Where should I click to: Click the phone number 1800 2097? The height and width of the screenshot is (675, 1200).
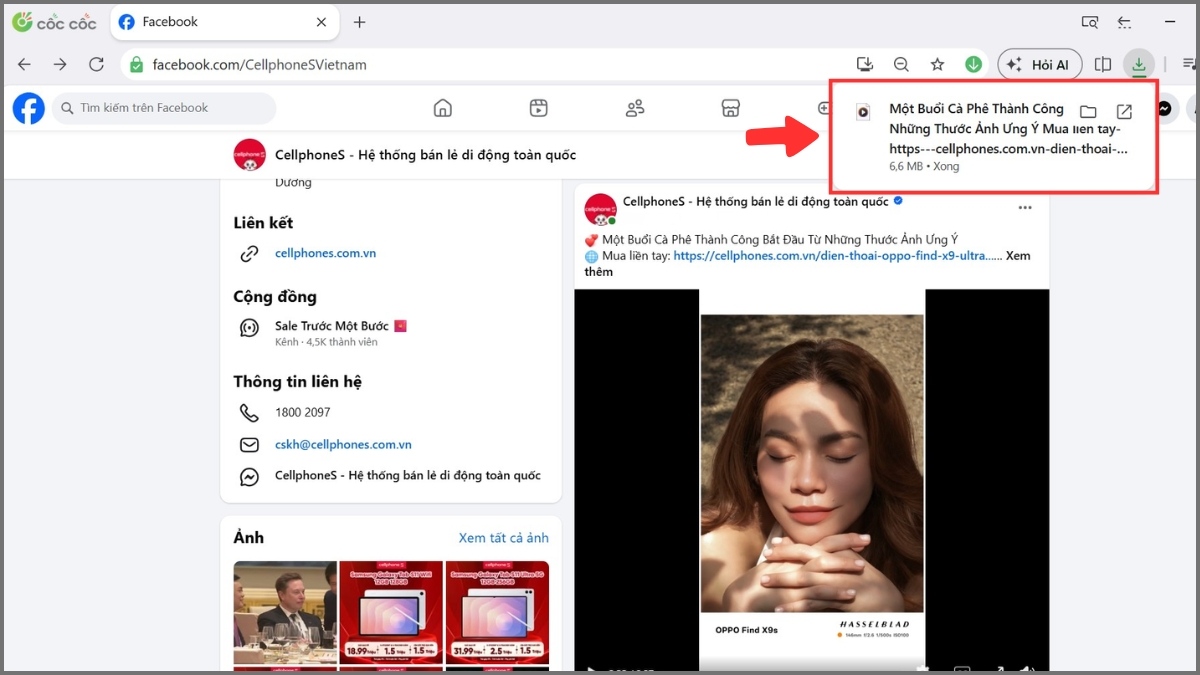[x=302, y=412]
